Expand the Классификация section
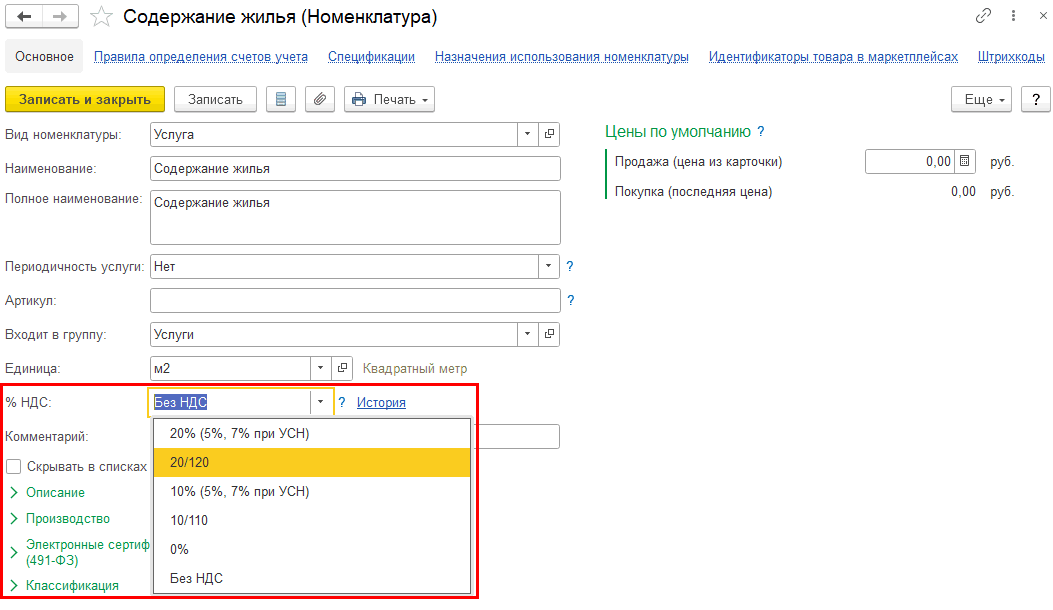Viewport: 1053px width, 610px height. pyautogui.click(x=72, y=585)
